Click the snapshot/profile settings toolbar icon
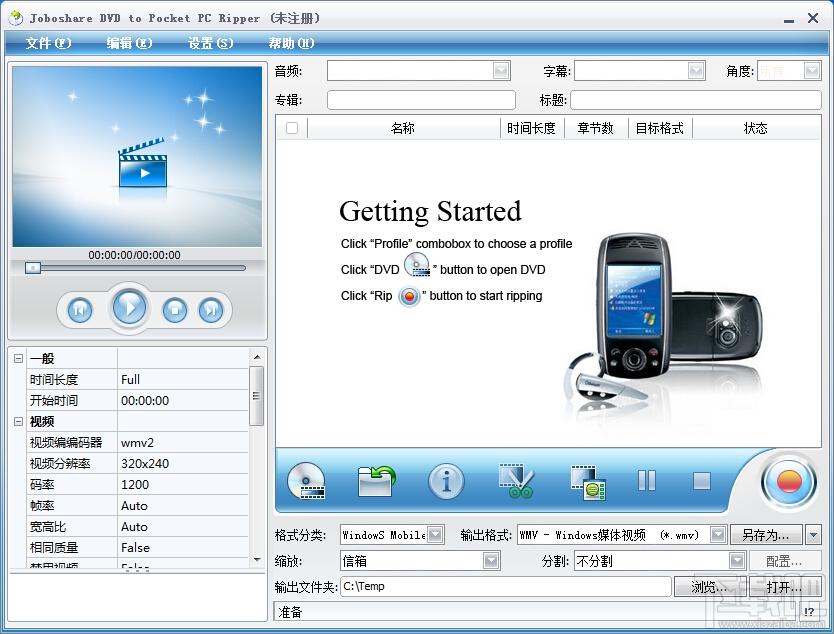This screenshot has height=634, width=834. click(x=588, y=482)
